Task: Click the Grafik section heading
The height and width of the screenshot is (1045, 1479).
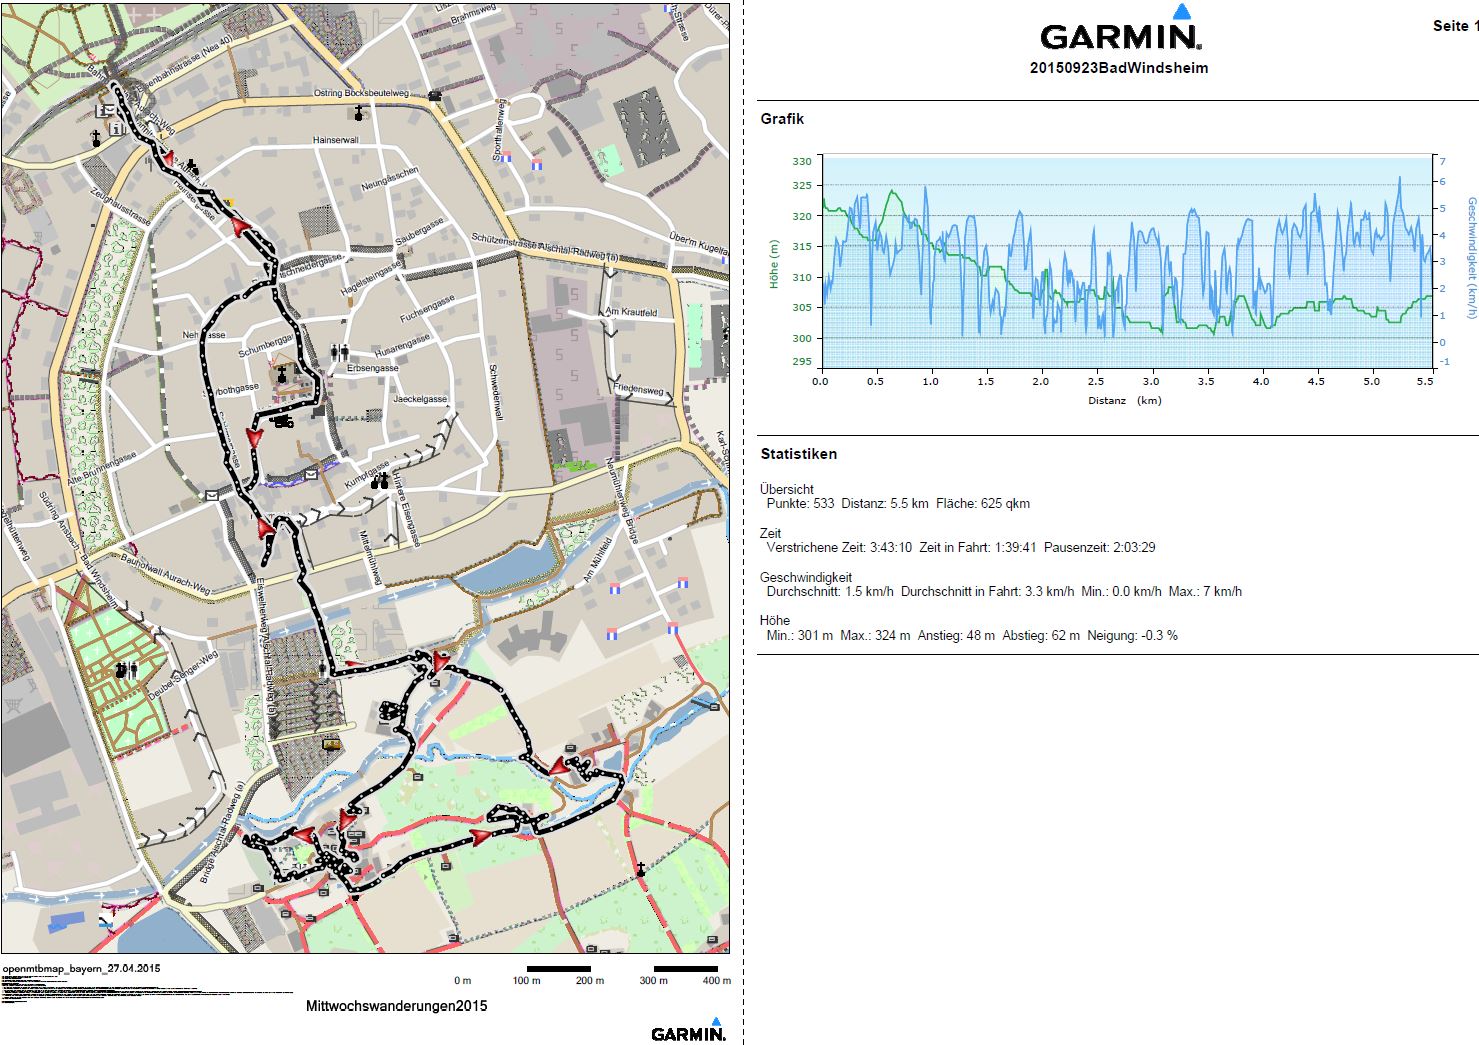Action: pos(782,119)
